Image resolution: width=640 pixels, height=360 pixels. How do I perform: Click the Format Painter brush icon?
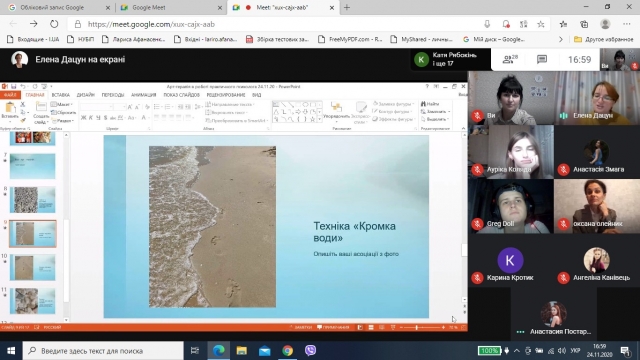pyautogui.click(x=22, y=120)
